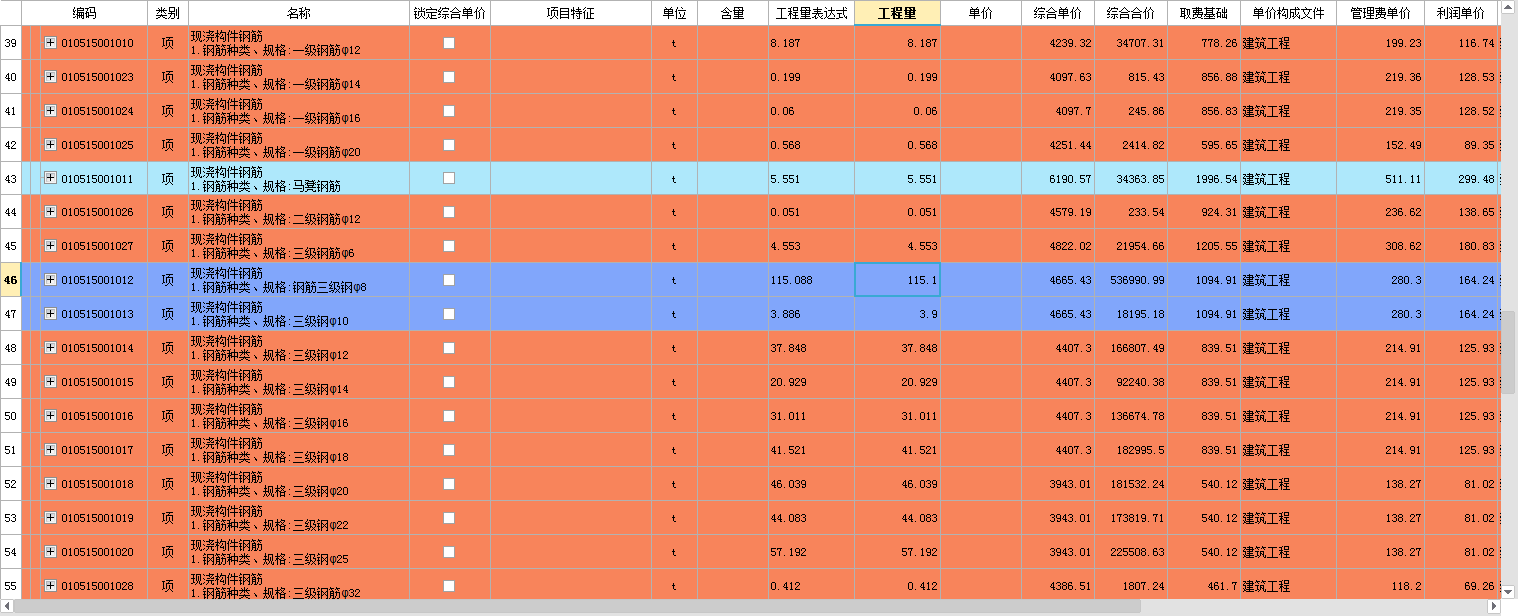Tick lock price checkbox for row 51
The image size is (1518, 616).
pyautogui.click(x=449, y=450)
